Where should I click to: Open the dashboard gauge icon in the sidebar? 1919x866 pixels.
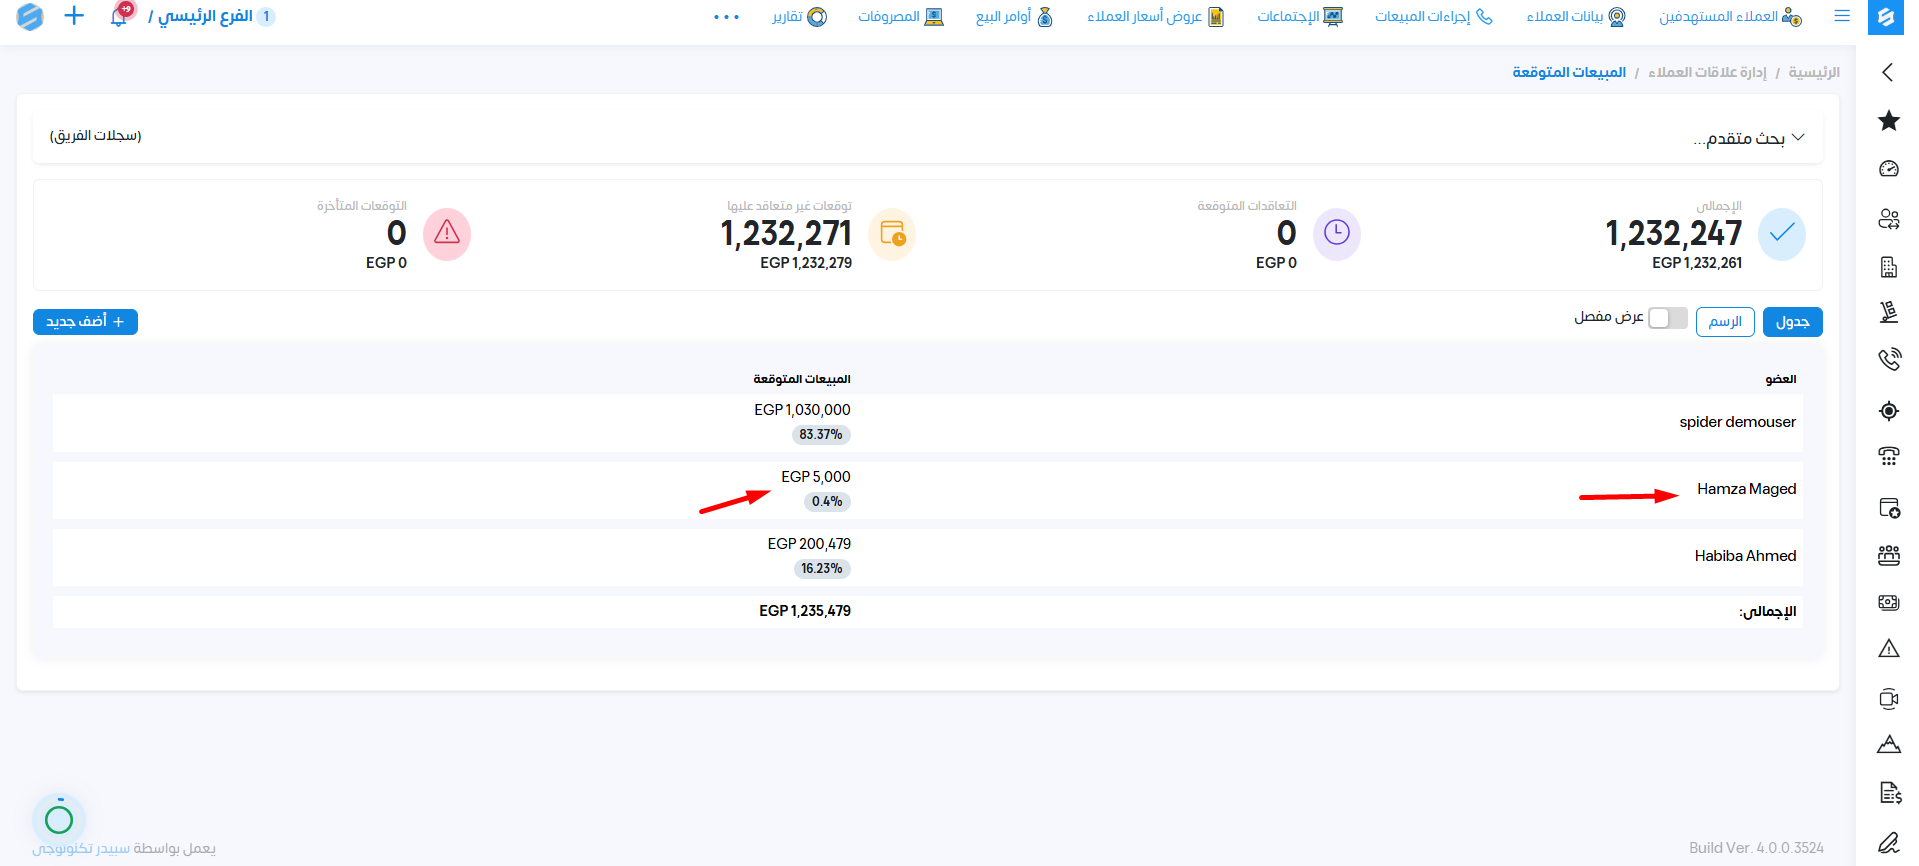tap(1888, 169)
